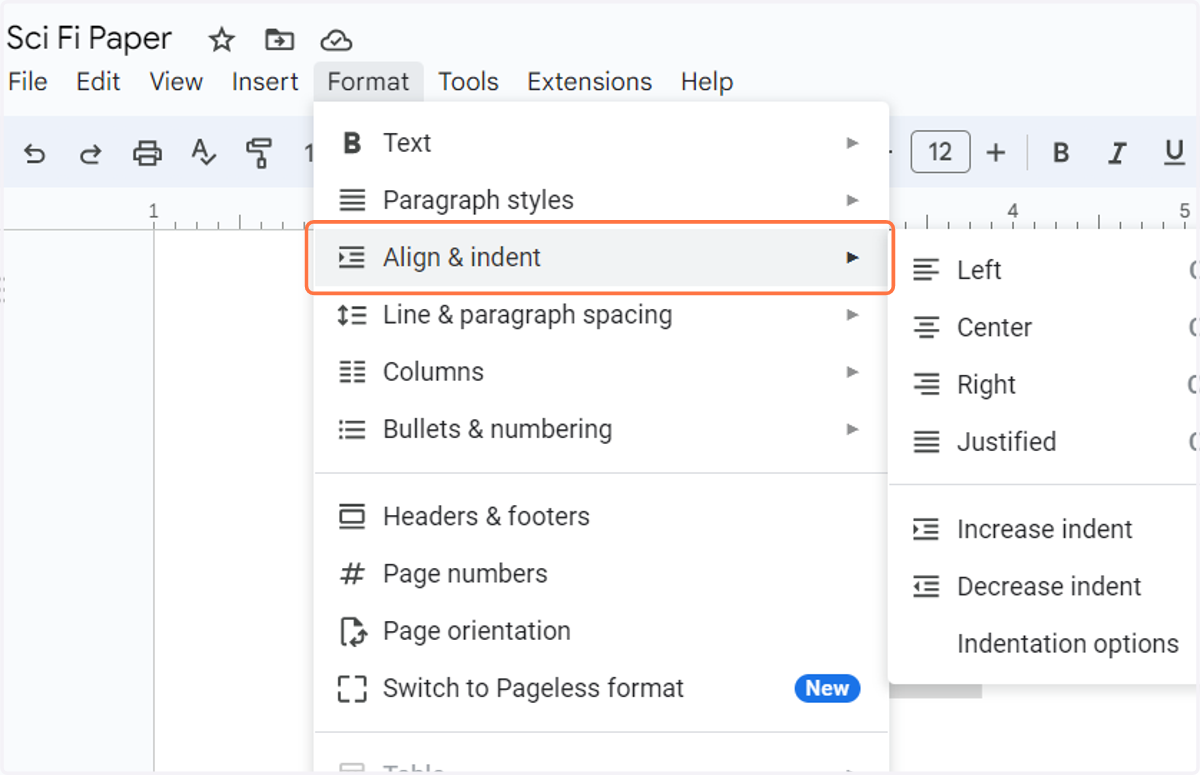
Task: Align text Right from submenu
Action: pos(1044,384)
